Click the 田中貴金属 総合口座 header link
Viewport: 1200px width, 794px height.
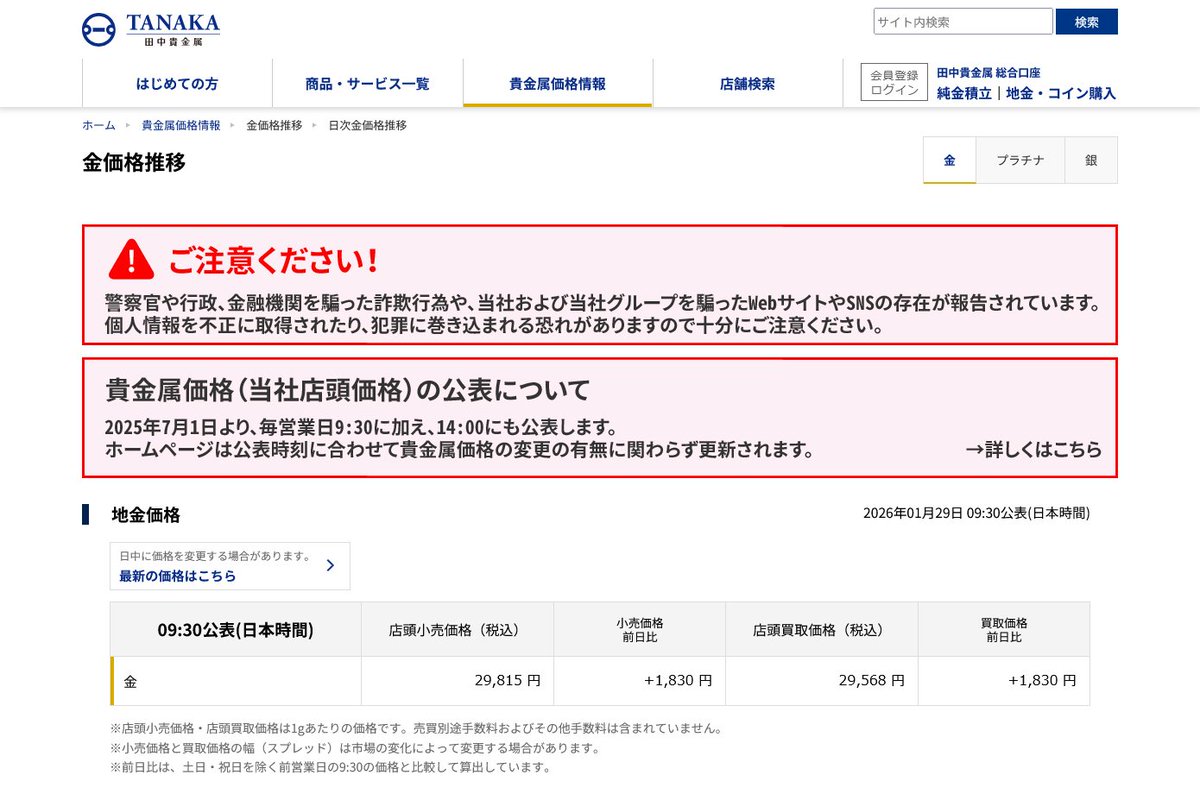click(991, 72)
